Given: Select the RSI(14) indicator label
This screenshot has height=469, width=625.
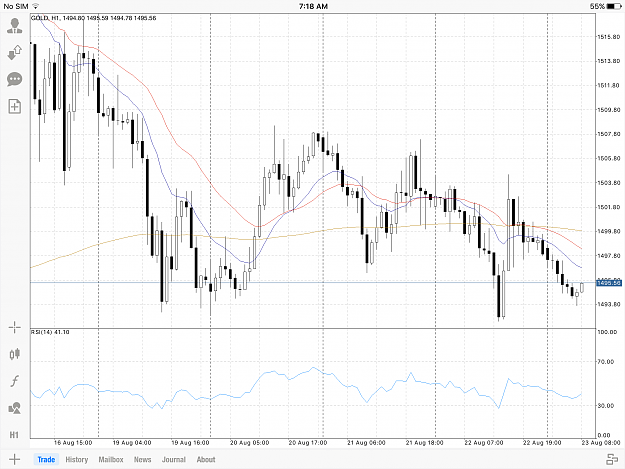Looking at the screenshot, I should [50, 332].
